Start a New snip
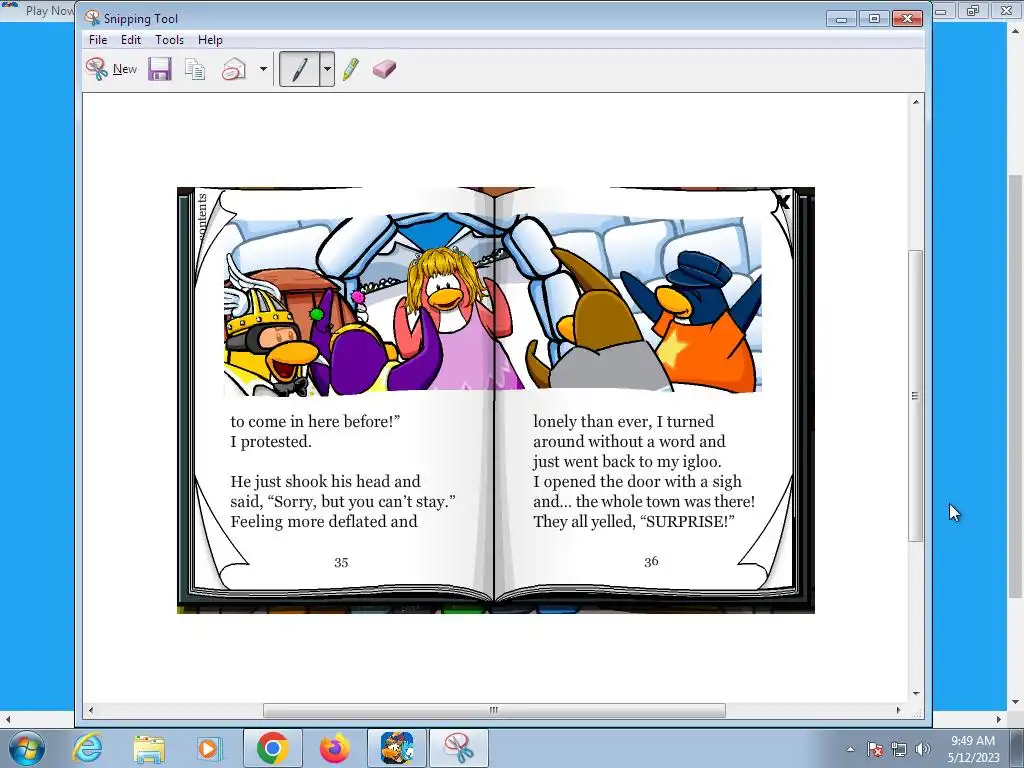This screenshot has height=768, width=1024. pyautogui.click(x=111, y=69)
